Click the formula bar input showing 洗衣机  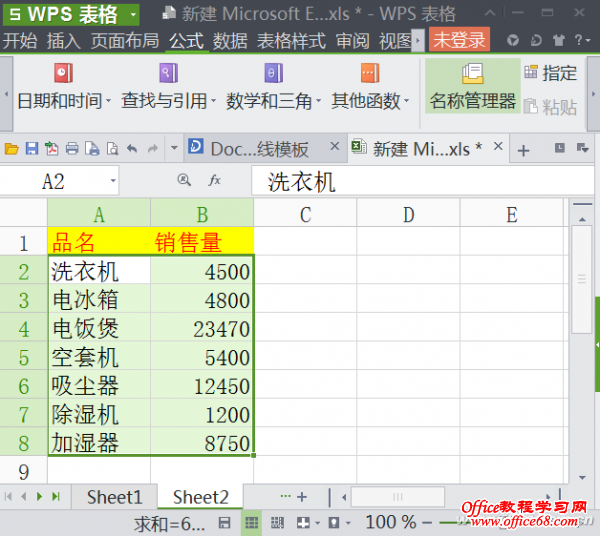click(x=420, y=182)
